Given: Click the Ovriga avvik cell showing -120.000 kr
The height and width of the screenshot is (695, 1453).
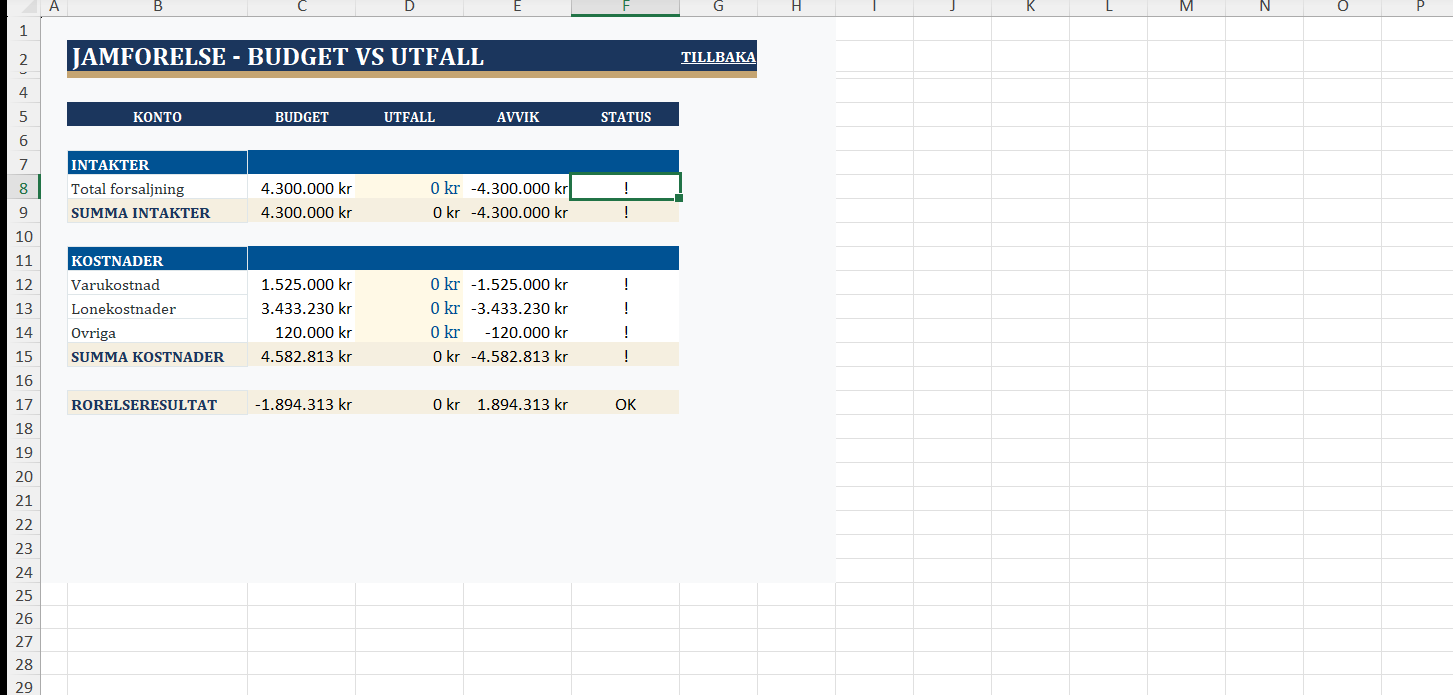Looking at the screenshot, I should pyautogui.click(x=517, y=332).
